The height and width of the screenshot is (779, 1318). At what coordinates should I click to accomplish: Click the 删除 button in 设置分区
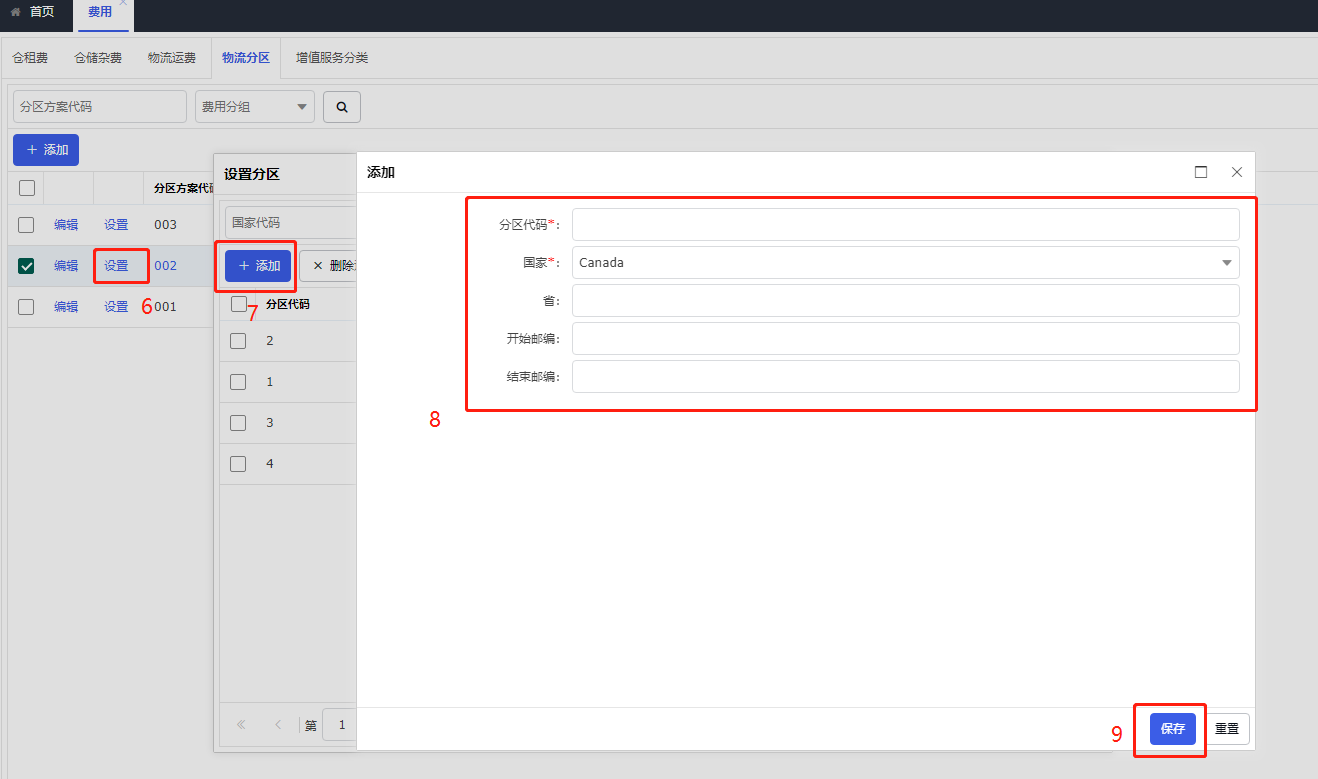click(x=330, y=266)
